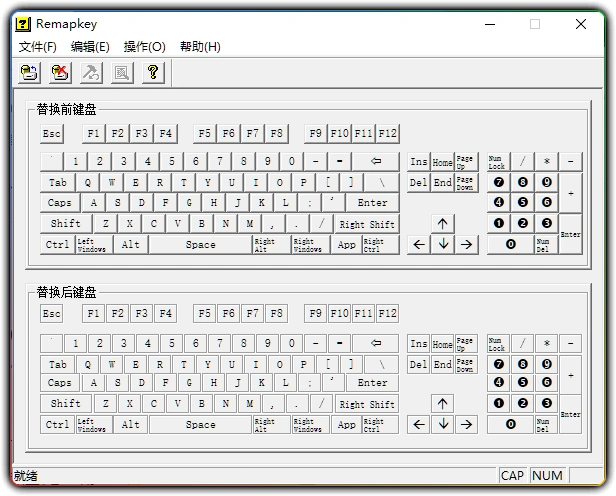Click Del key on 替换后键盘
The height and width of the screenshot is (496, 616).
coord(419,364)
